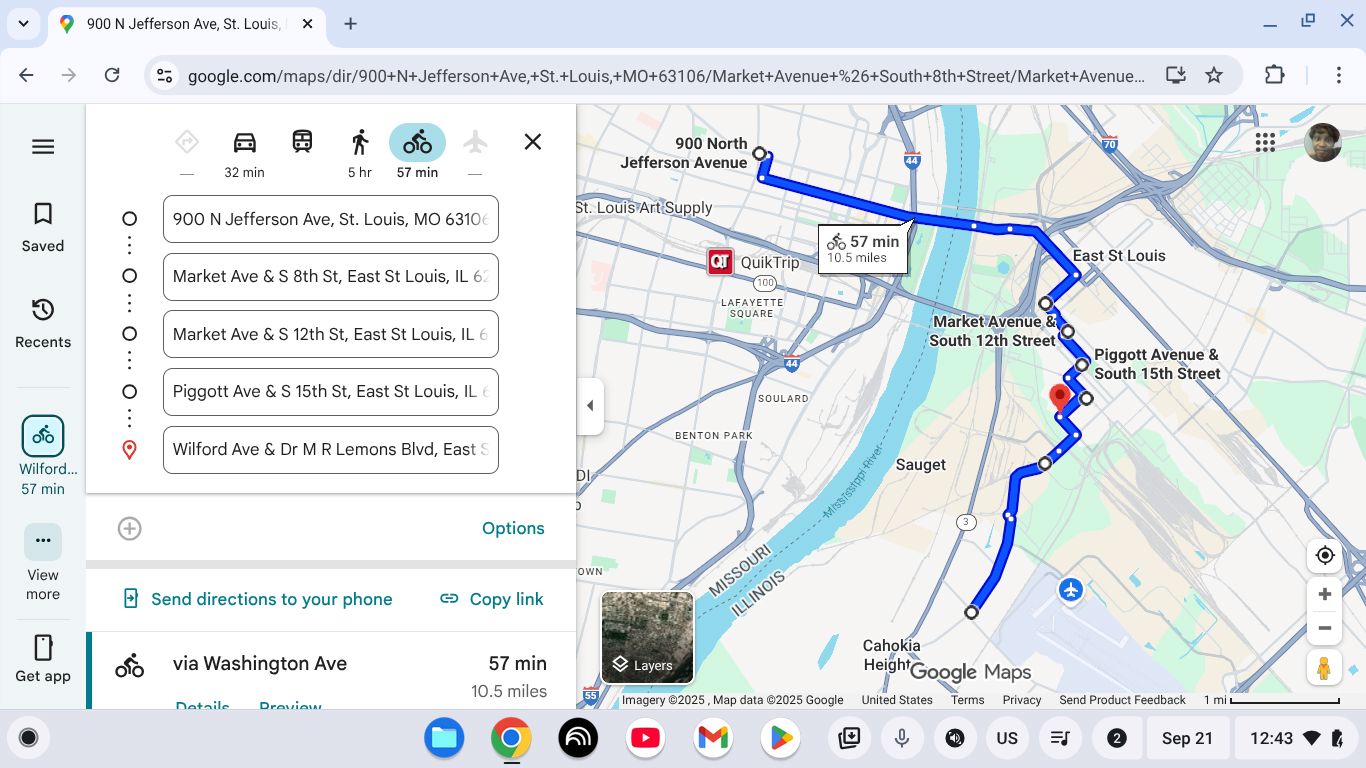Select the Cycling travel mode
This screenshot has height=768, width=1366.
(417, 142)
